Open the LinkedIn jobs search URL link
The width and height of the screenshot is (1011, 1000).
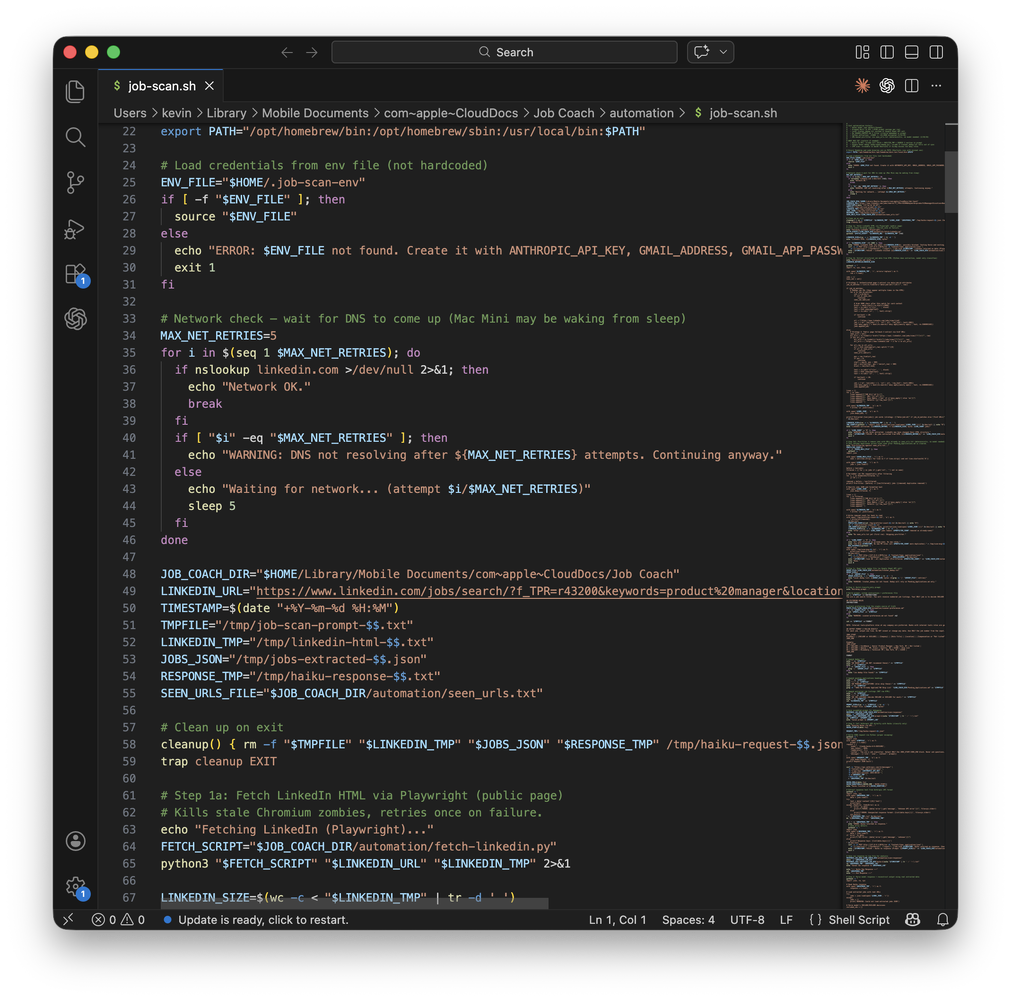pyautogui.click(x=549, y=591)
